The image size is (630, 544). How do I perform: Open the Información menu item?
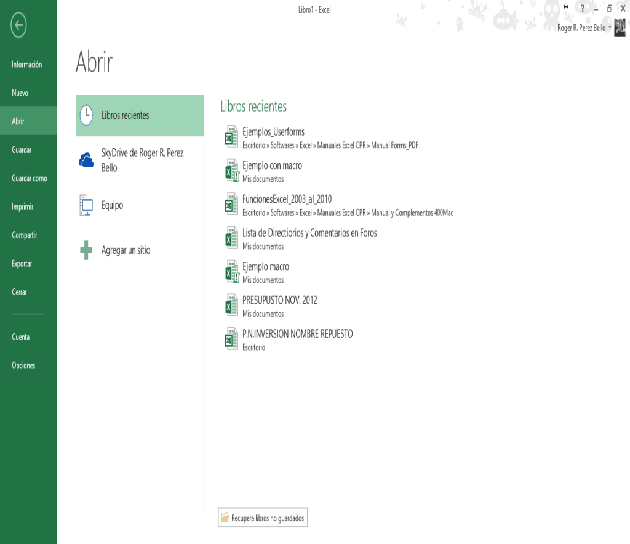click(26, 64)
